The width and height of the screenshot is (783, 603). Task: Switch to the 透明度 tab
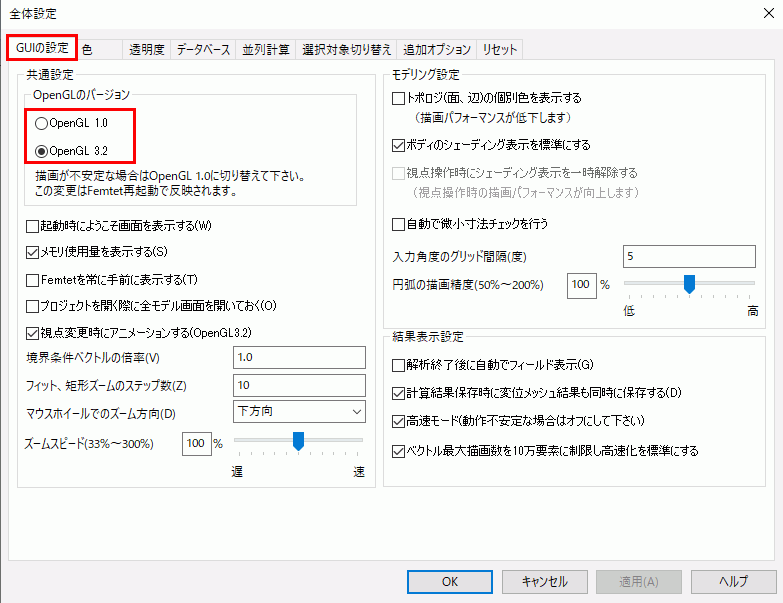point(146,49)
